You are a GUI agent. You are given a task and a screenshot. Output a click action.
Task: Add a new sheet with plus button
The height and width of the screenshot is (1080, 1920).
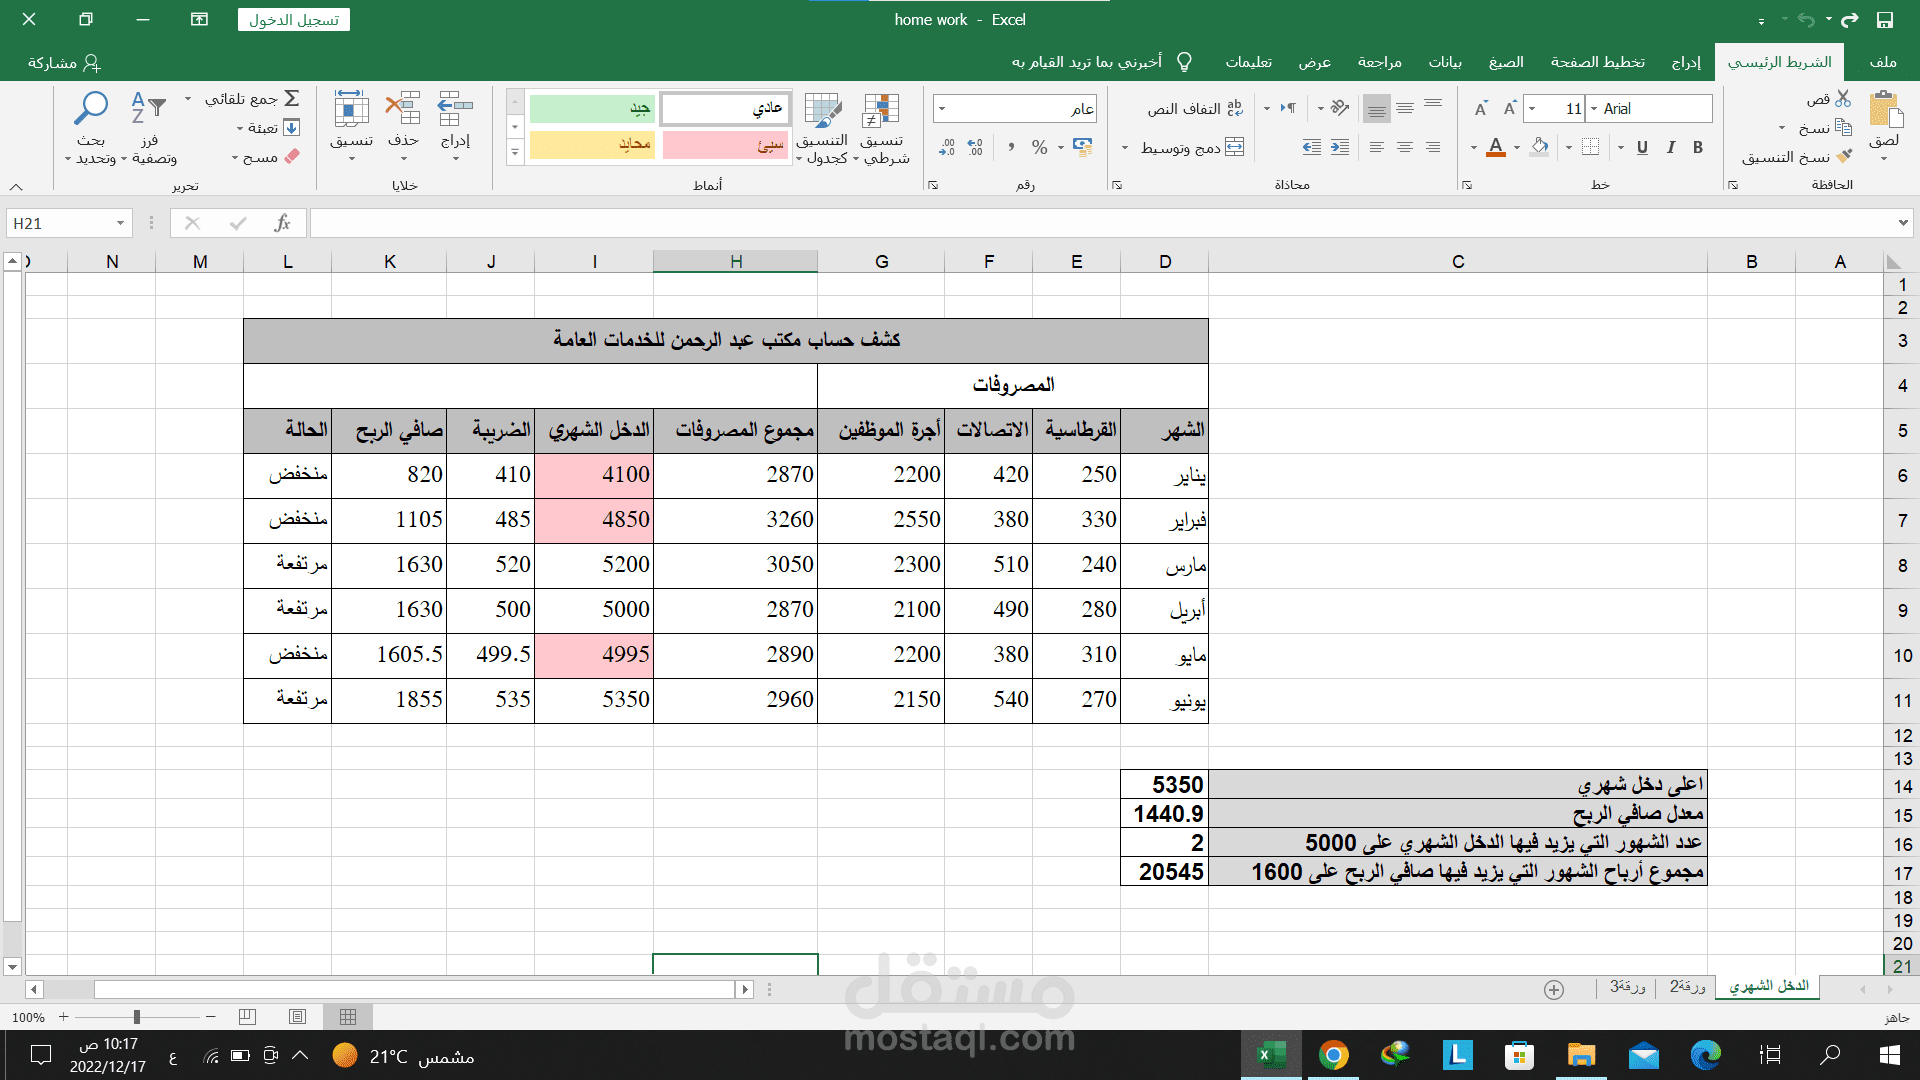[1553, 989]
